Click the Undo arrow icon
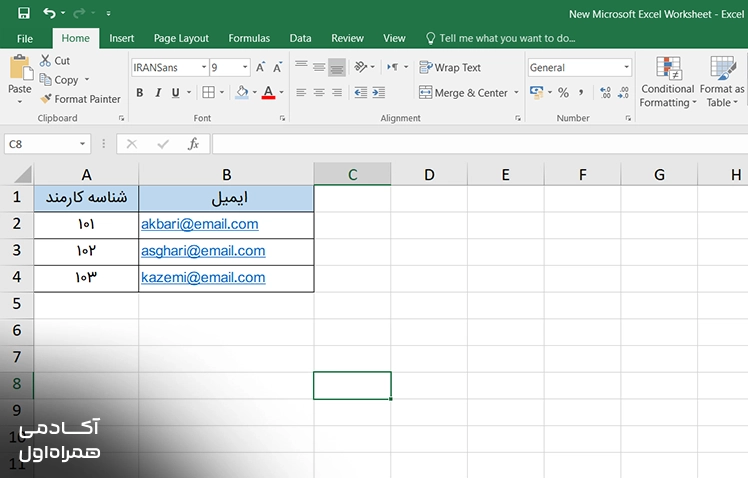 (49, 13)
